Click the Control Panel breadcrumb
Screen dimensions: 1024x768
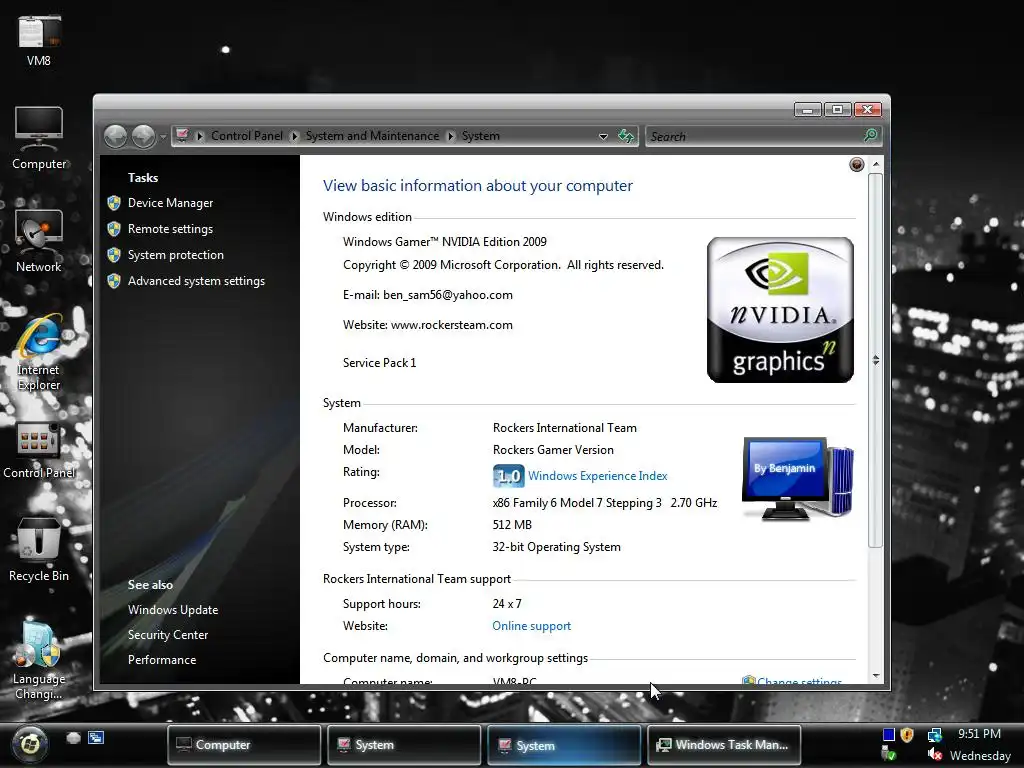pyautogui.click(x=247, y=136)
